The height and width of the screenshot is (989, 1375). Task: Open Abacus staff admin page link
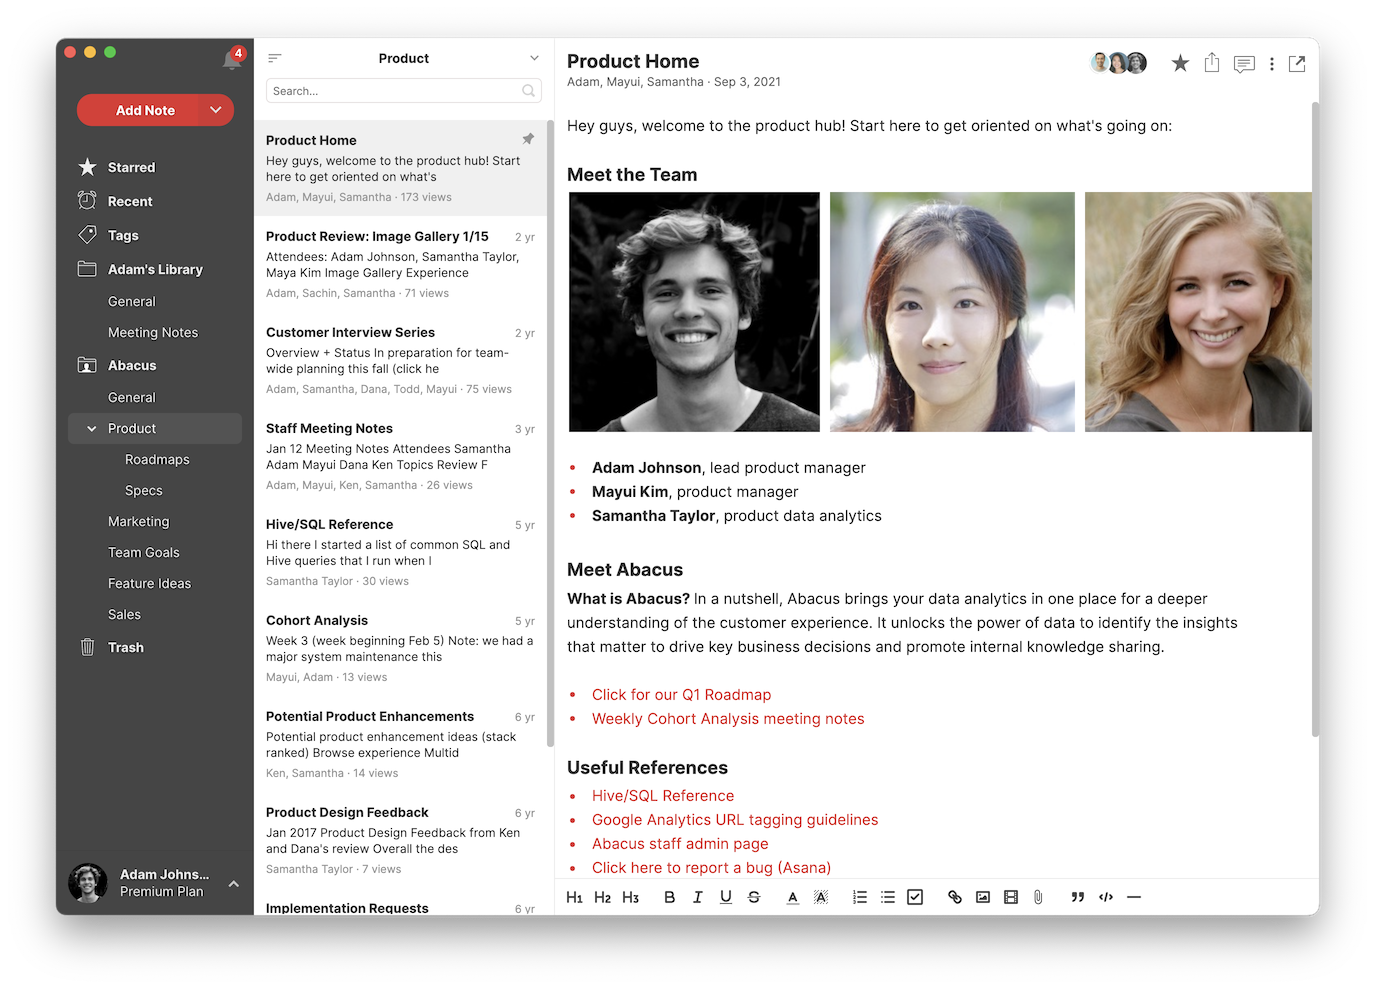pos(680,844)
